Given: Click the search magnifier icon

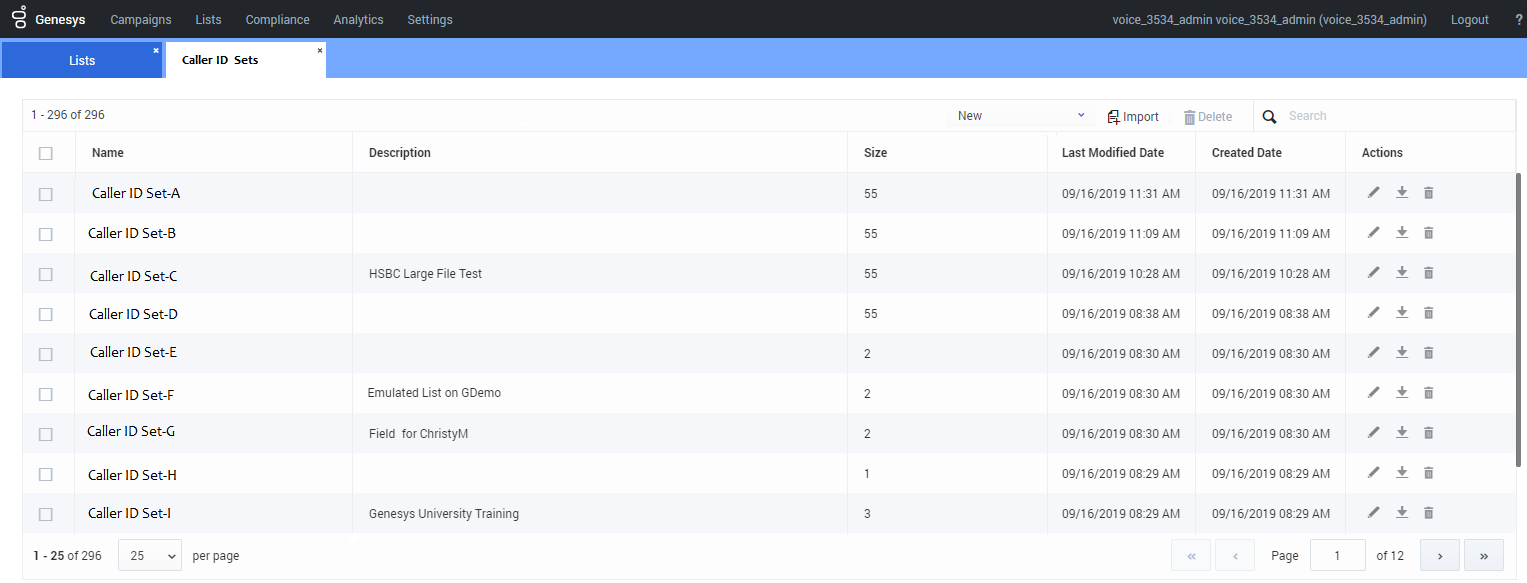Looking at the screenshot, I should [1270, 117].
